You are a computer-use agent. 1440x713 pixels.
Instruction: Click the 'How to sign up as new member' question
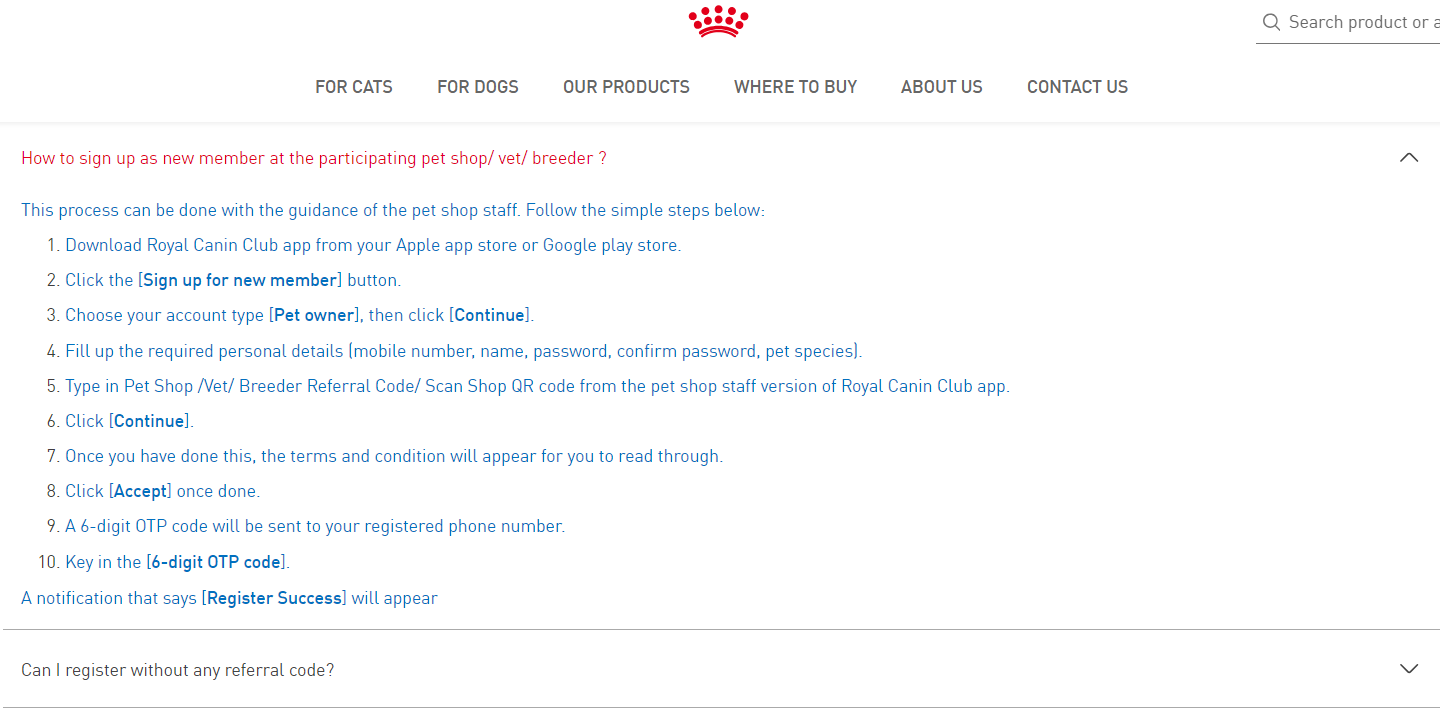pyautogui.click(x=314, y=158)
